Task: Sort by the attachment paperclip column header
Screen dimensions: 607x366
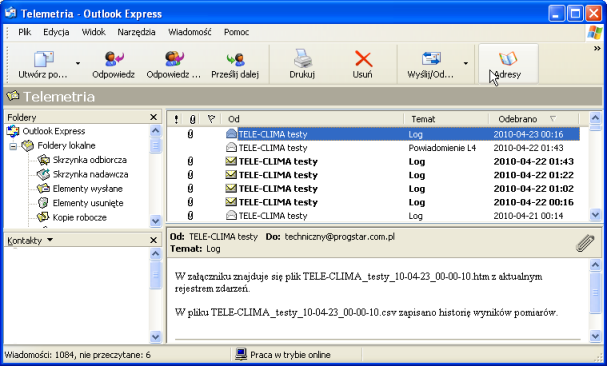Action: 192,119
